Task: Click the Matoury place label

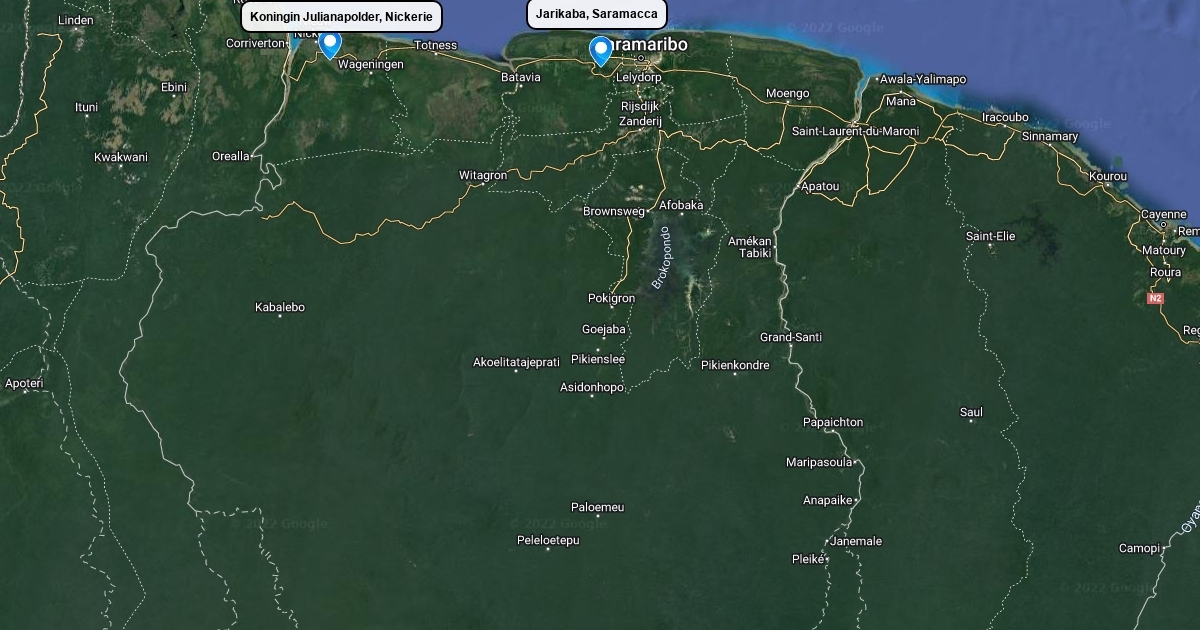Action: pos(1164,250)
